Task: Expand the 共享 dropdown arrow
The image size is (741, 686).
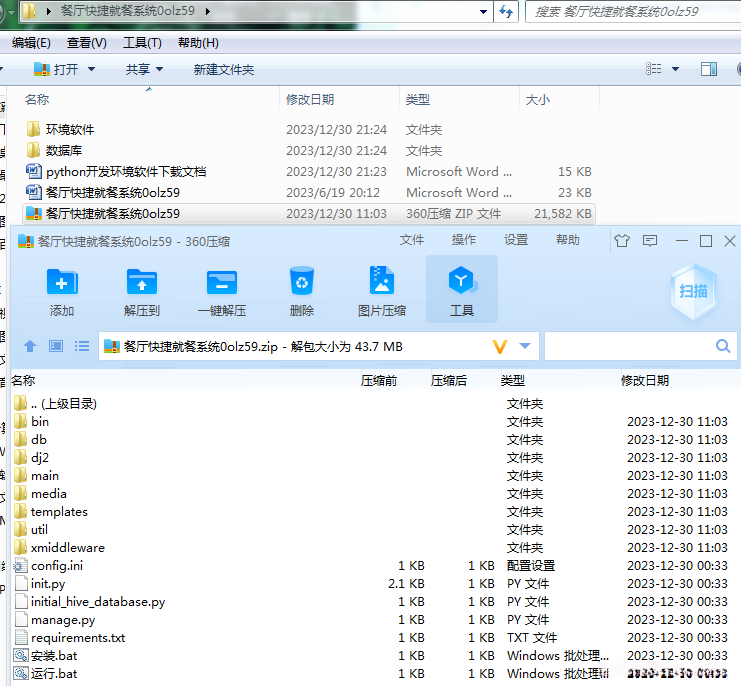Action: tap(160, 69)
